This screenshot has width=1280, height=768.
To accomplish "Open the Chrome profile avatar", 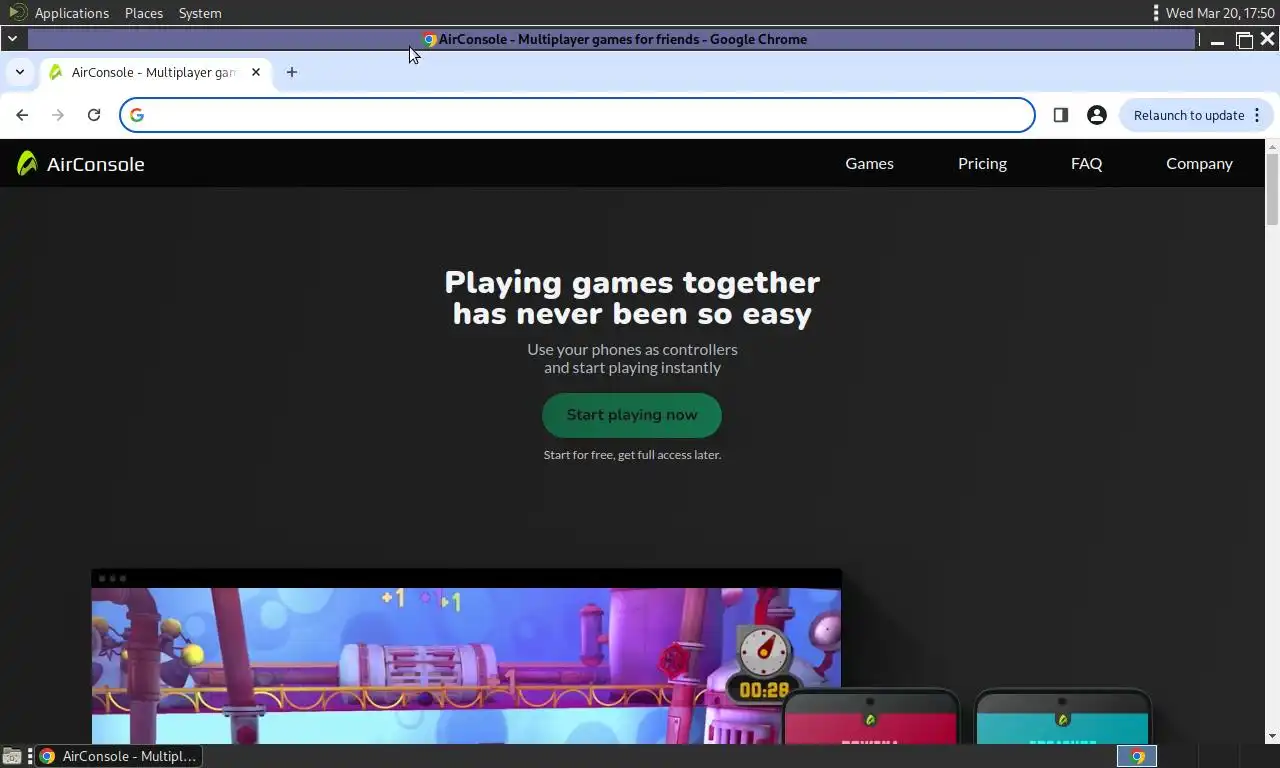I will (1097, 115).
